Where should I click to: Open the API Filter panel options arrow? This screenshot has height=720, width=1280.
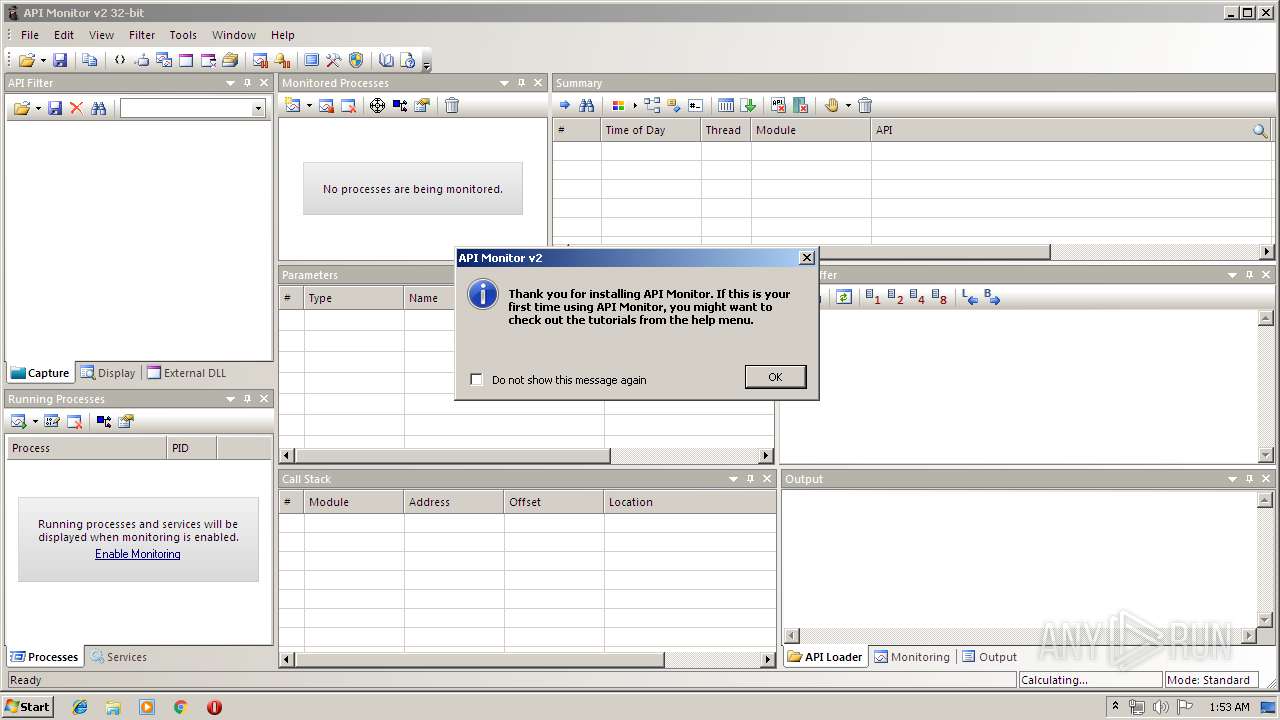230,83
